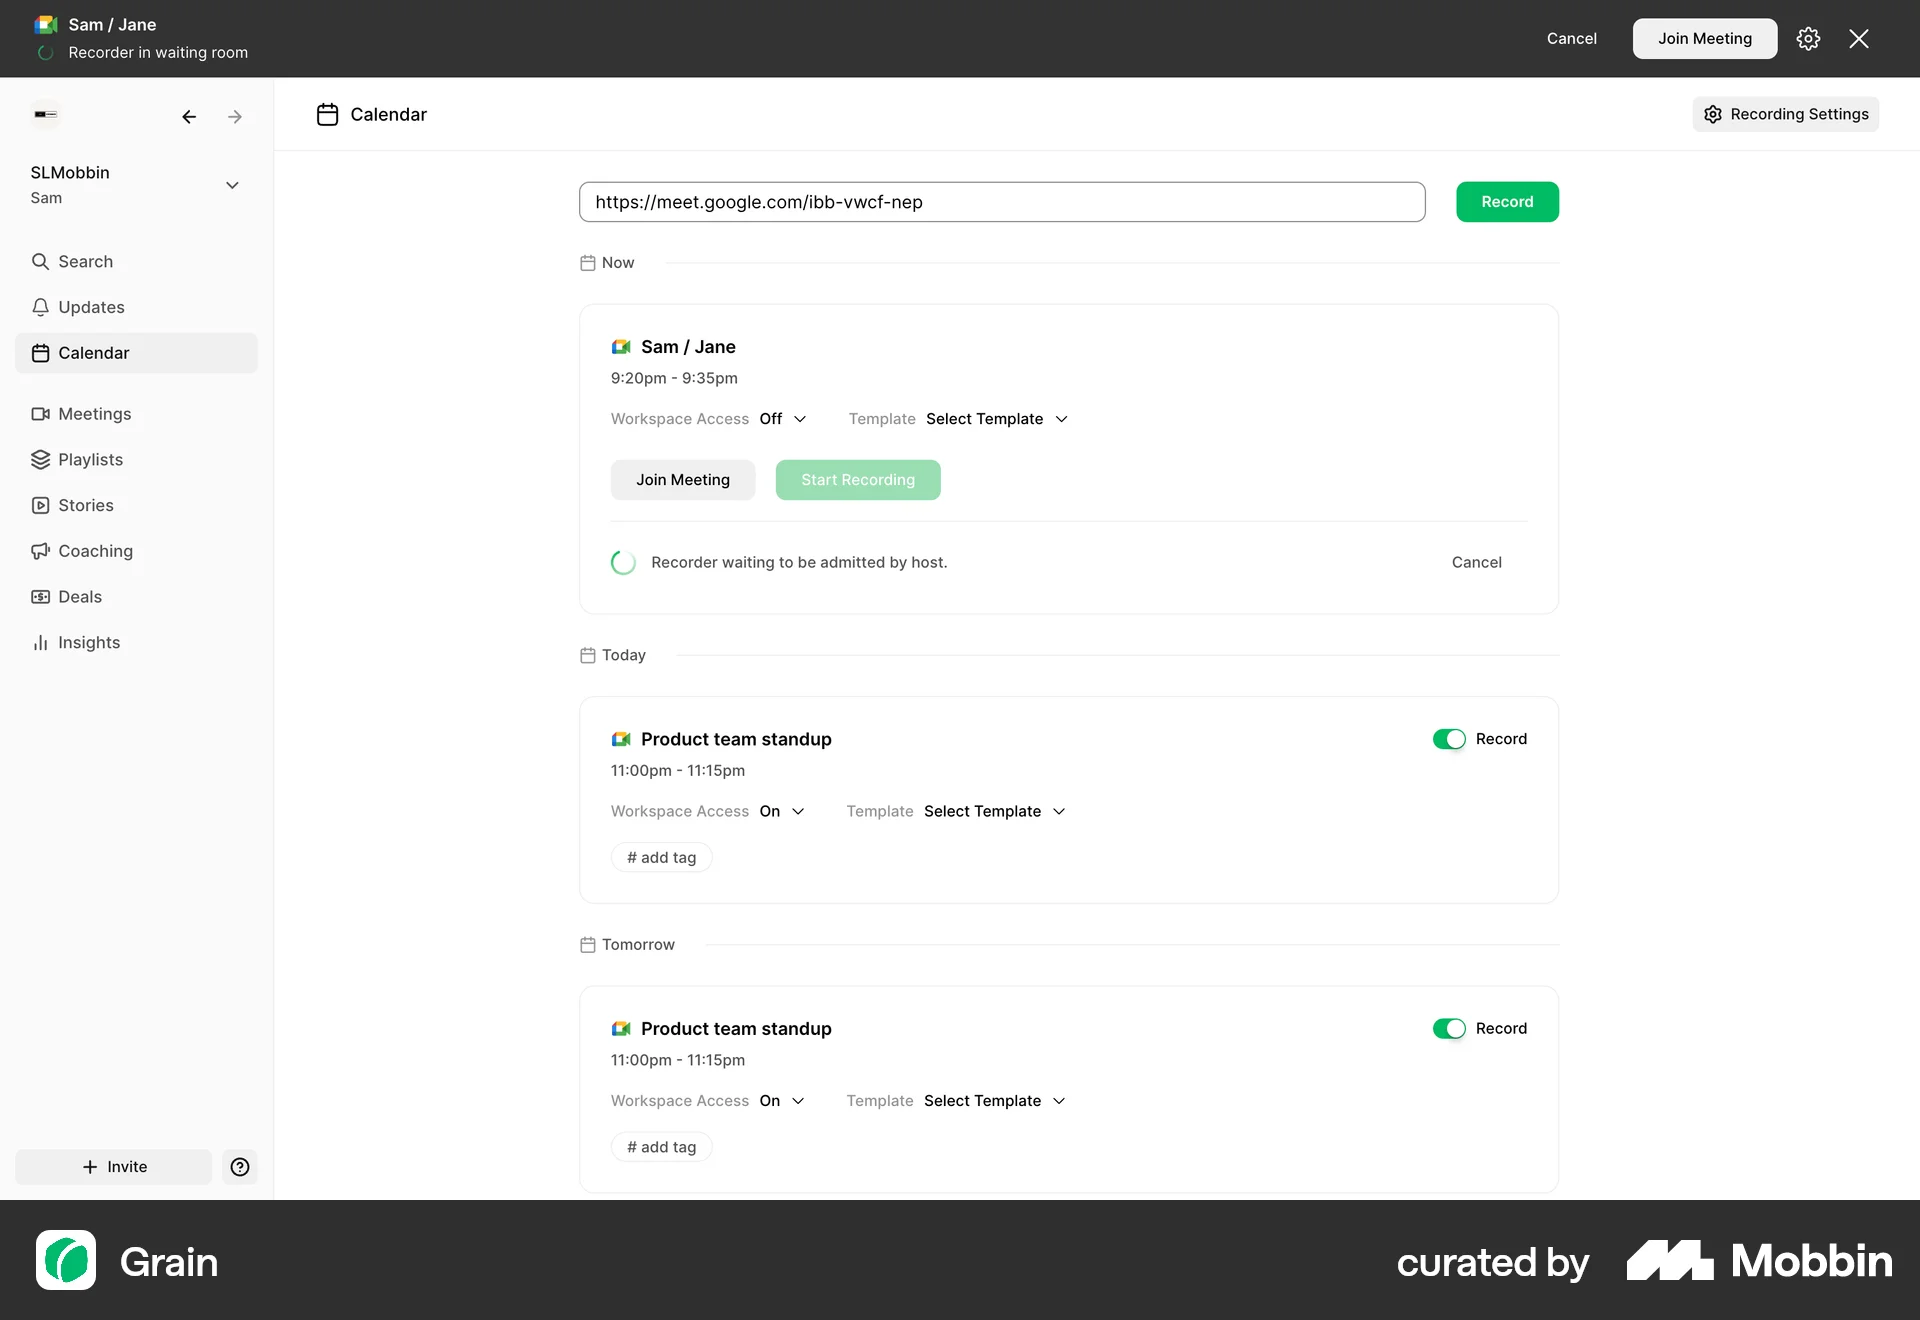Open the Insights section
The height and width of the screenshot is (1320, 1920).
[87, 642]
